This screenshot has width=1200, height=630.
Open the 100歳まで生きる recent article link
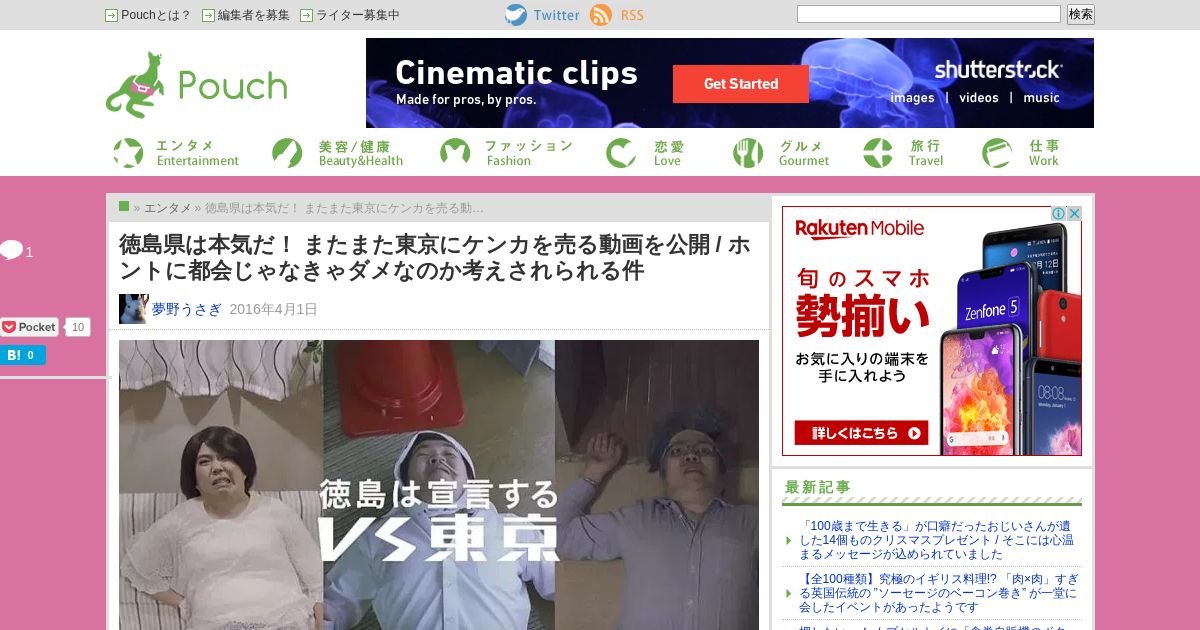936,539
